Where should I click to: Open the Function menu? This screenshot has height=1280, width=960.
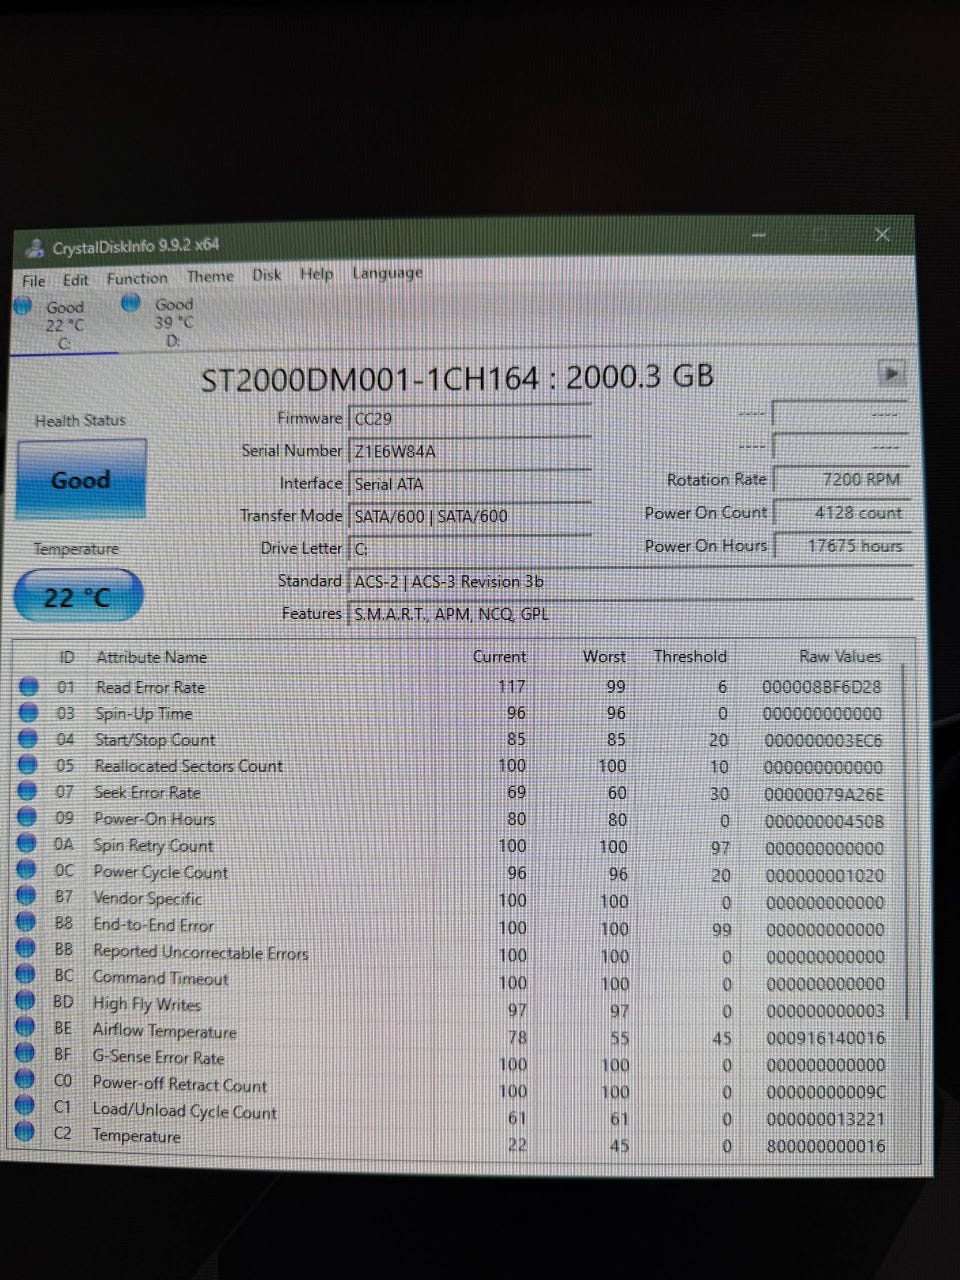[x=137, y=278]
